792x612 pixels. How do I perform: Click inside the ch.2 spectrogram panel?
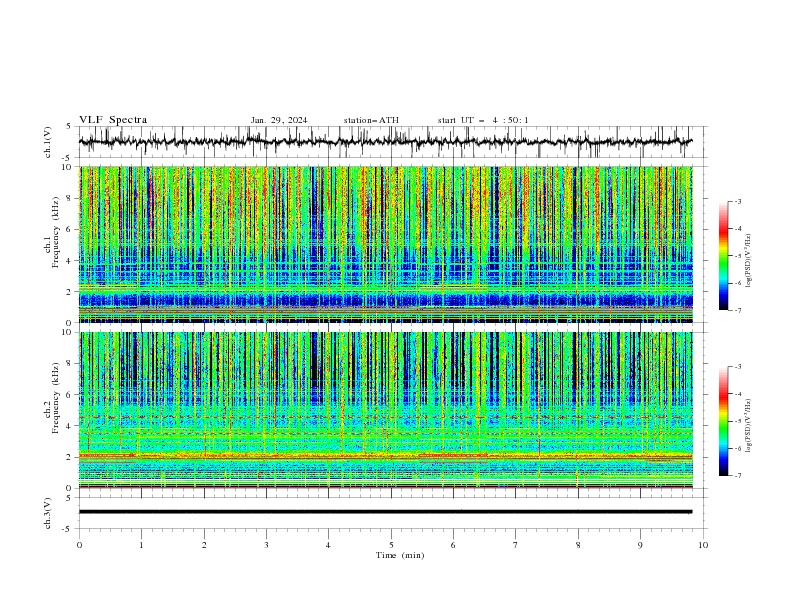[385, 410]
